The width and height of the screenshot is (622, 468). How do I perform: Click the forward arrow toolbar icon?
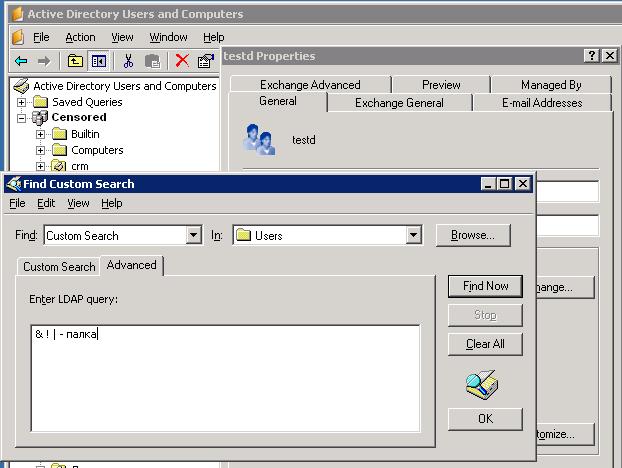point(44,61)
